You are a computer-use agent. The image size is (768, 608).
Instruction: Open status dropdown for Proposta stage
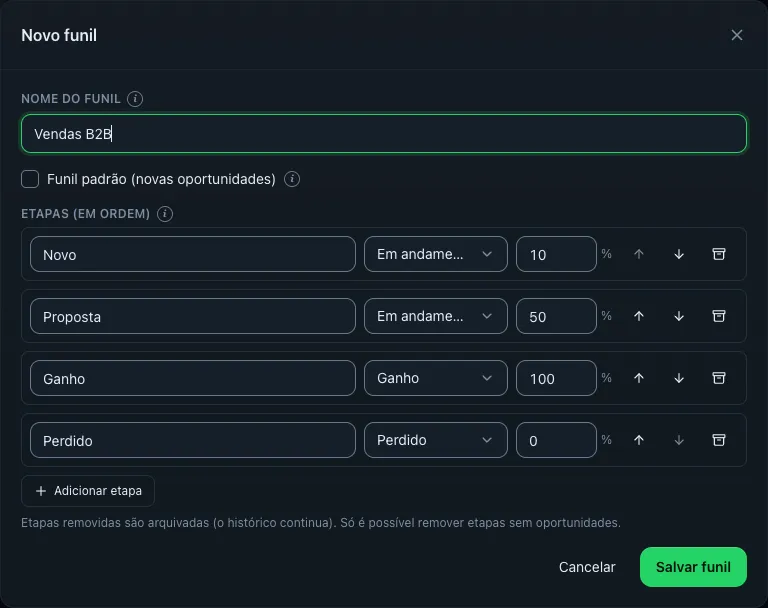[x=435, y=316]
